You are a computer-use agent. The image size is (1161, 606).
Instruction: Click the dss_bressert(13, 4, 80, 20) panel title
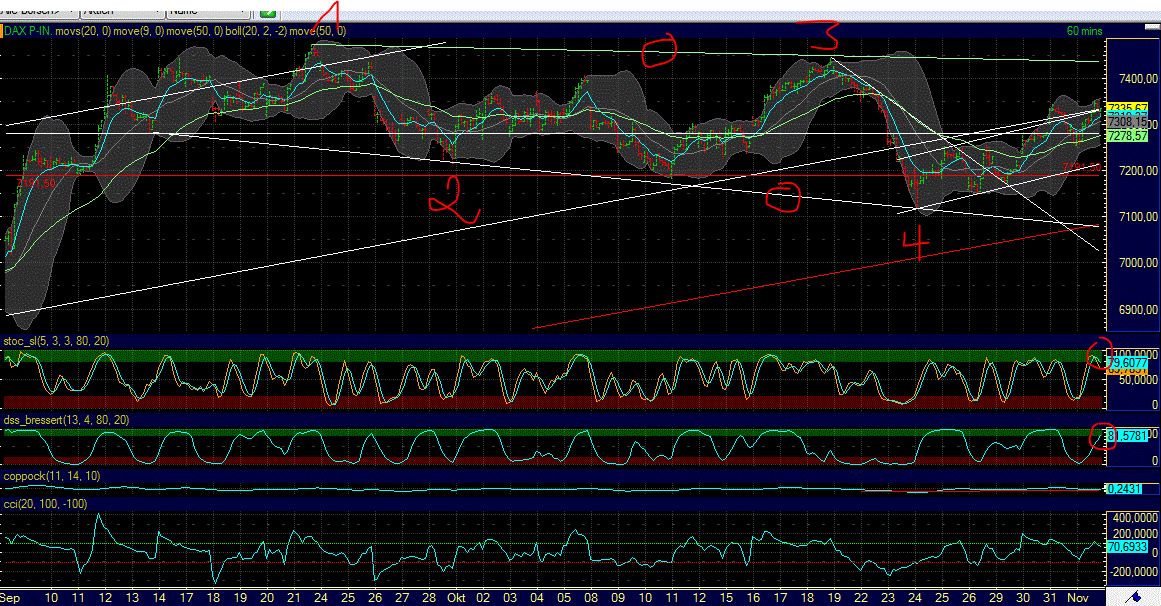coord(65,420)
